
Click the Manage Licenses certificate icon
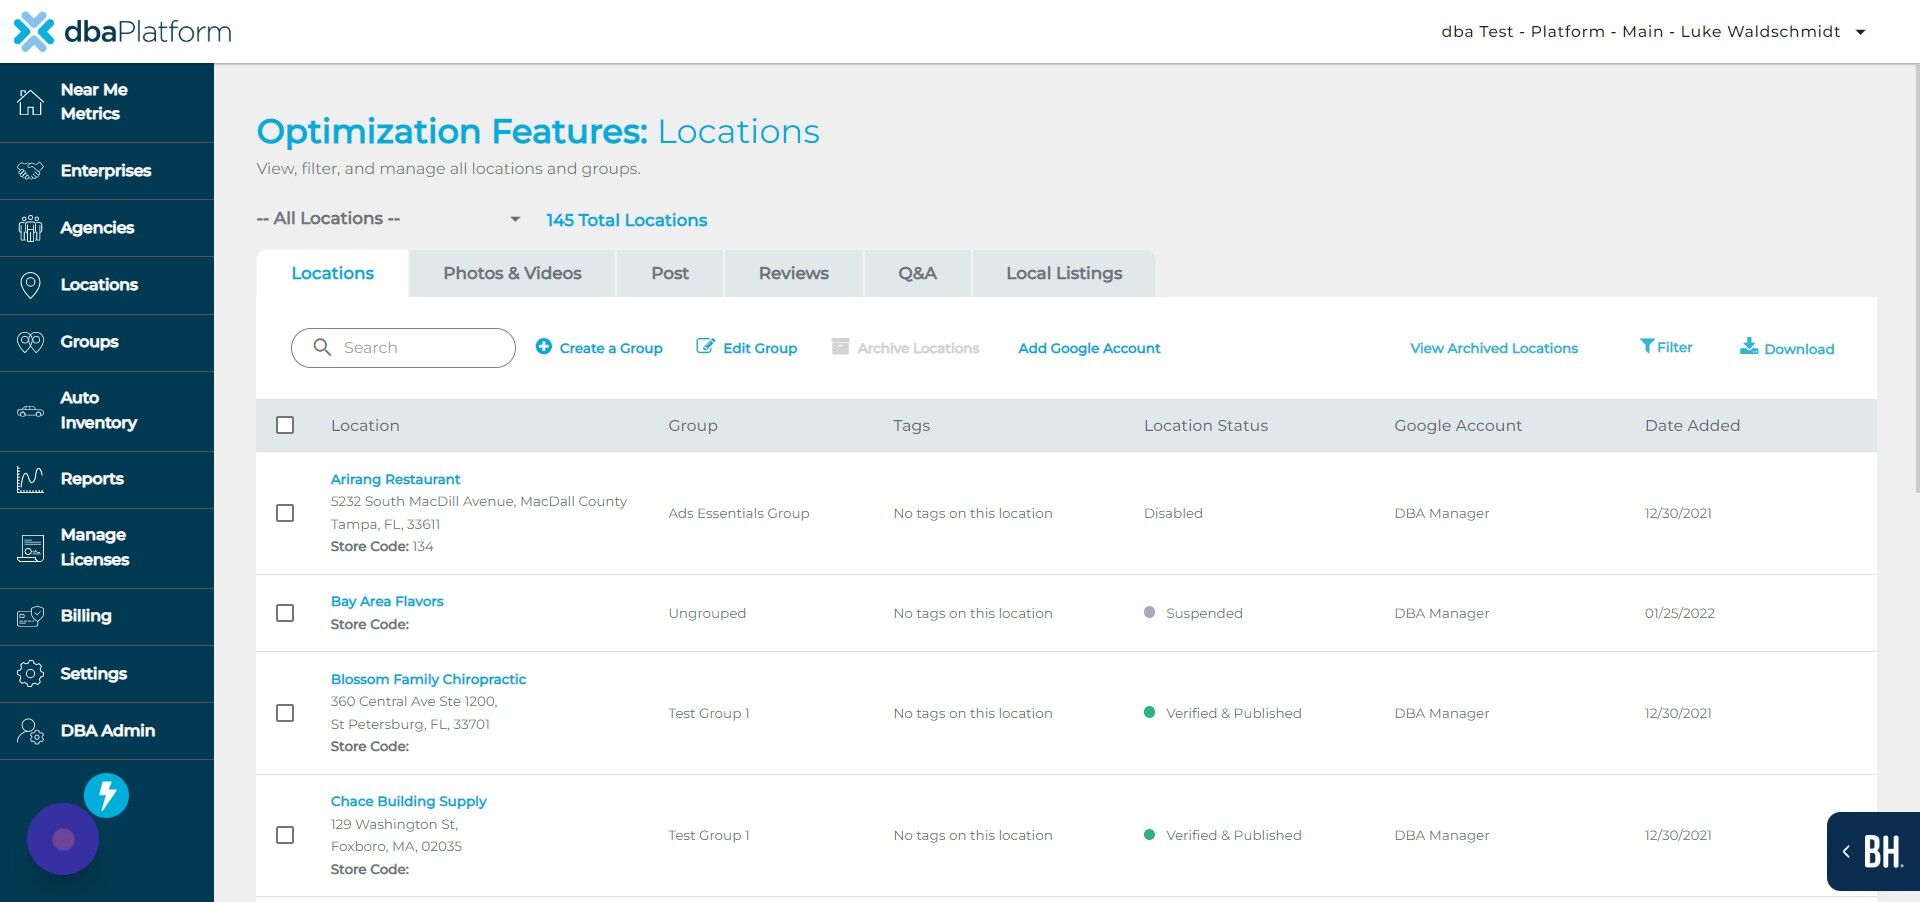coord(30,548)
